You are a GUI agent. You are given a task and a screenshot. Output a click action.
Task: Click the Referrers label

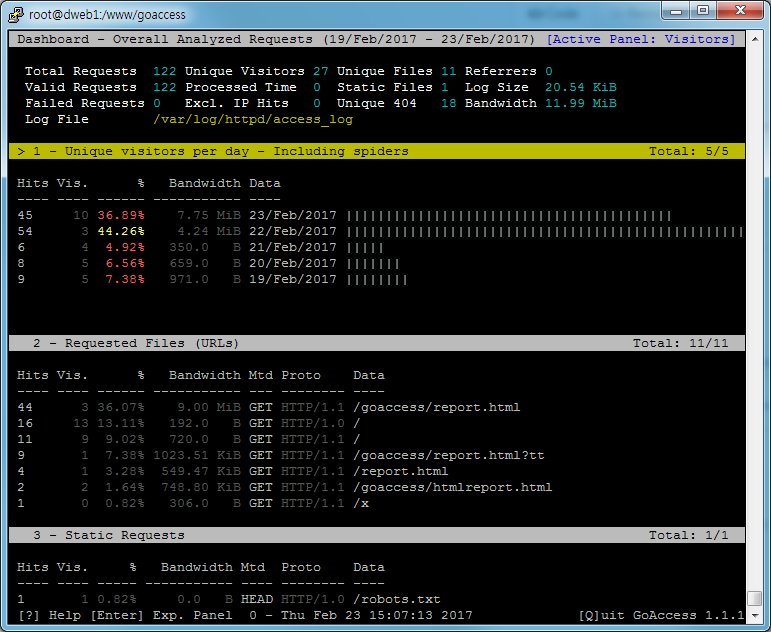[x=501, y=71]
